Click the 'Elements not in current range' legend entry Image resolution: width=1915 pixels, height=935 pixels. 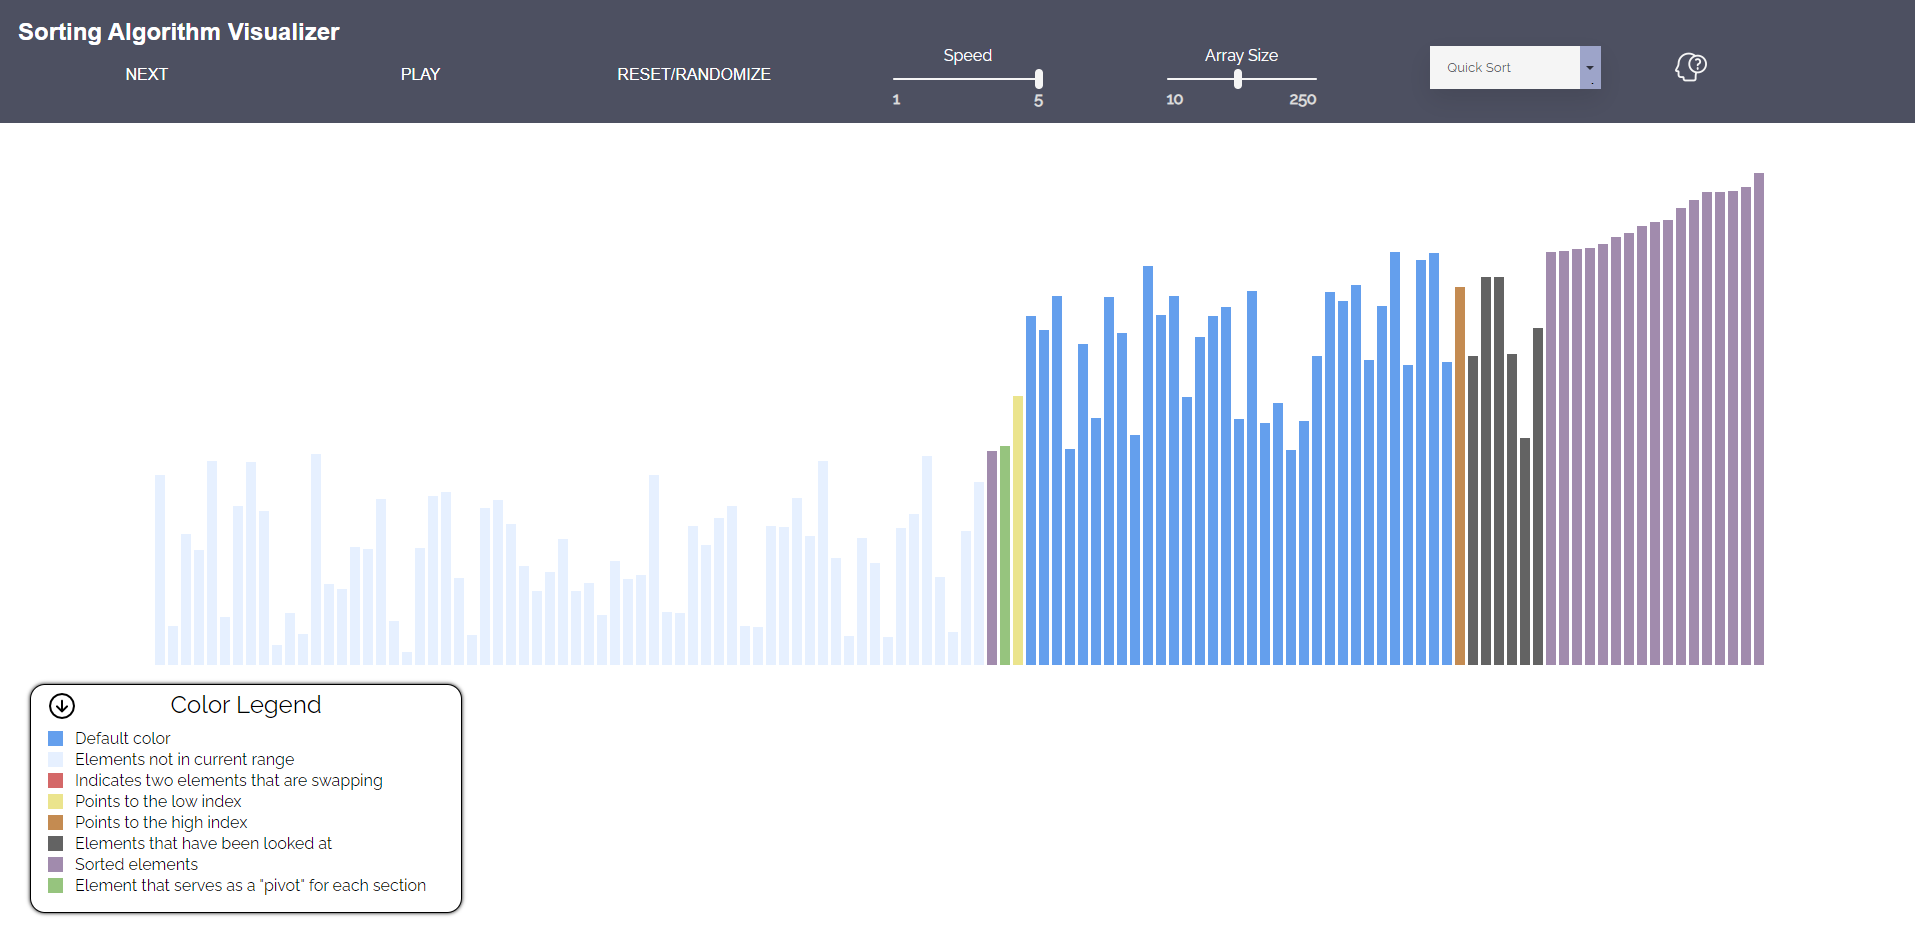pos(184,759)
